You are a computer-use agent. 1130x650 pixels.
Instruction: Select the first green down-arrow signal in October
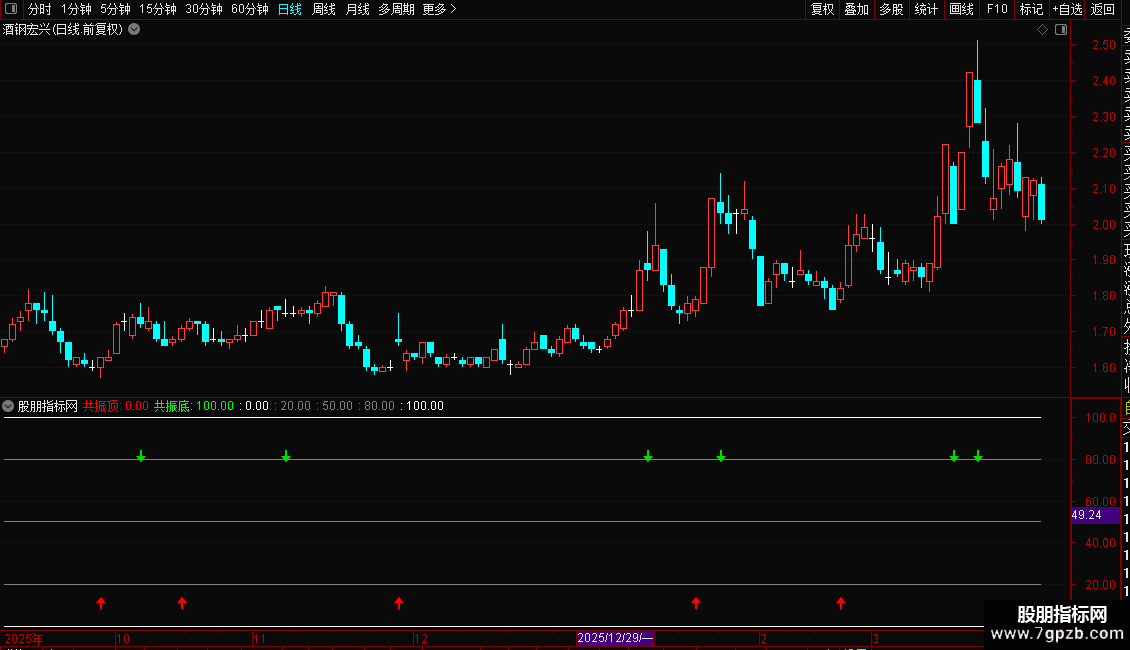141,456
